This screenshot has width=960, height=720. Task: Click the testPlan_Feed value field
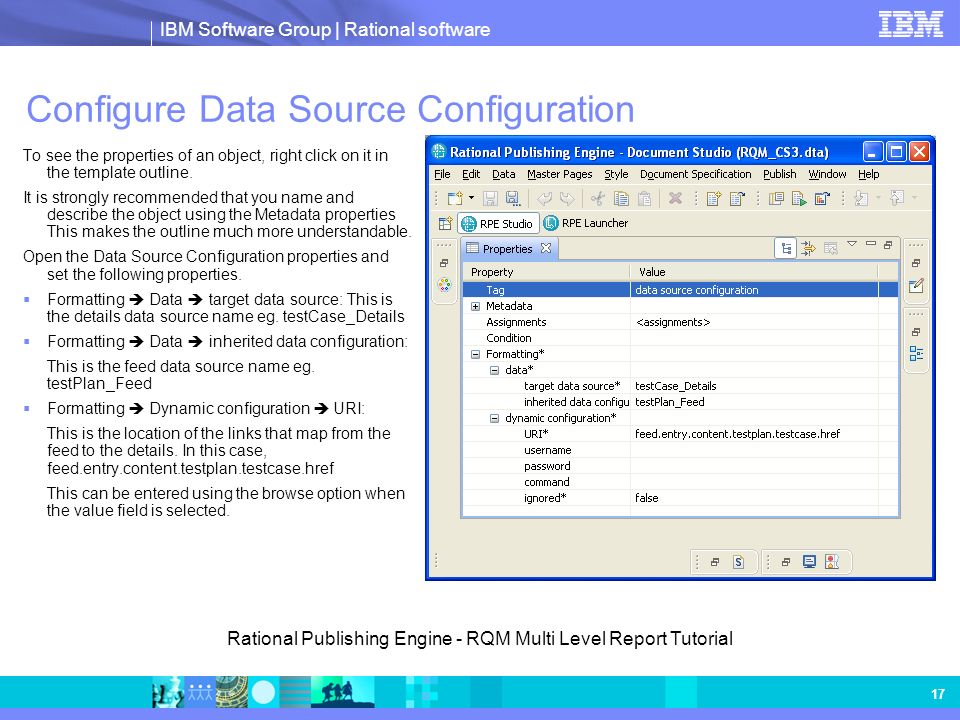754,402
